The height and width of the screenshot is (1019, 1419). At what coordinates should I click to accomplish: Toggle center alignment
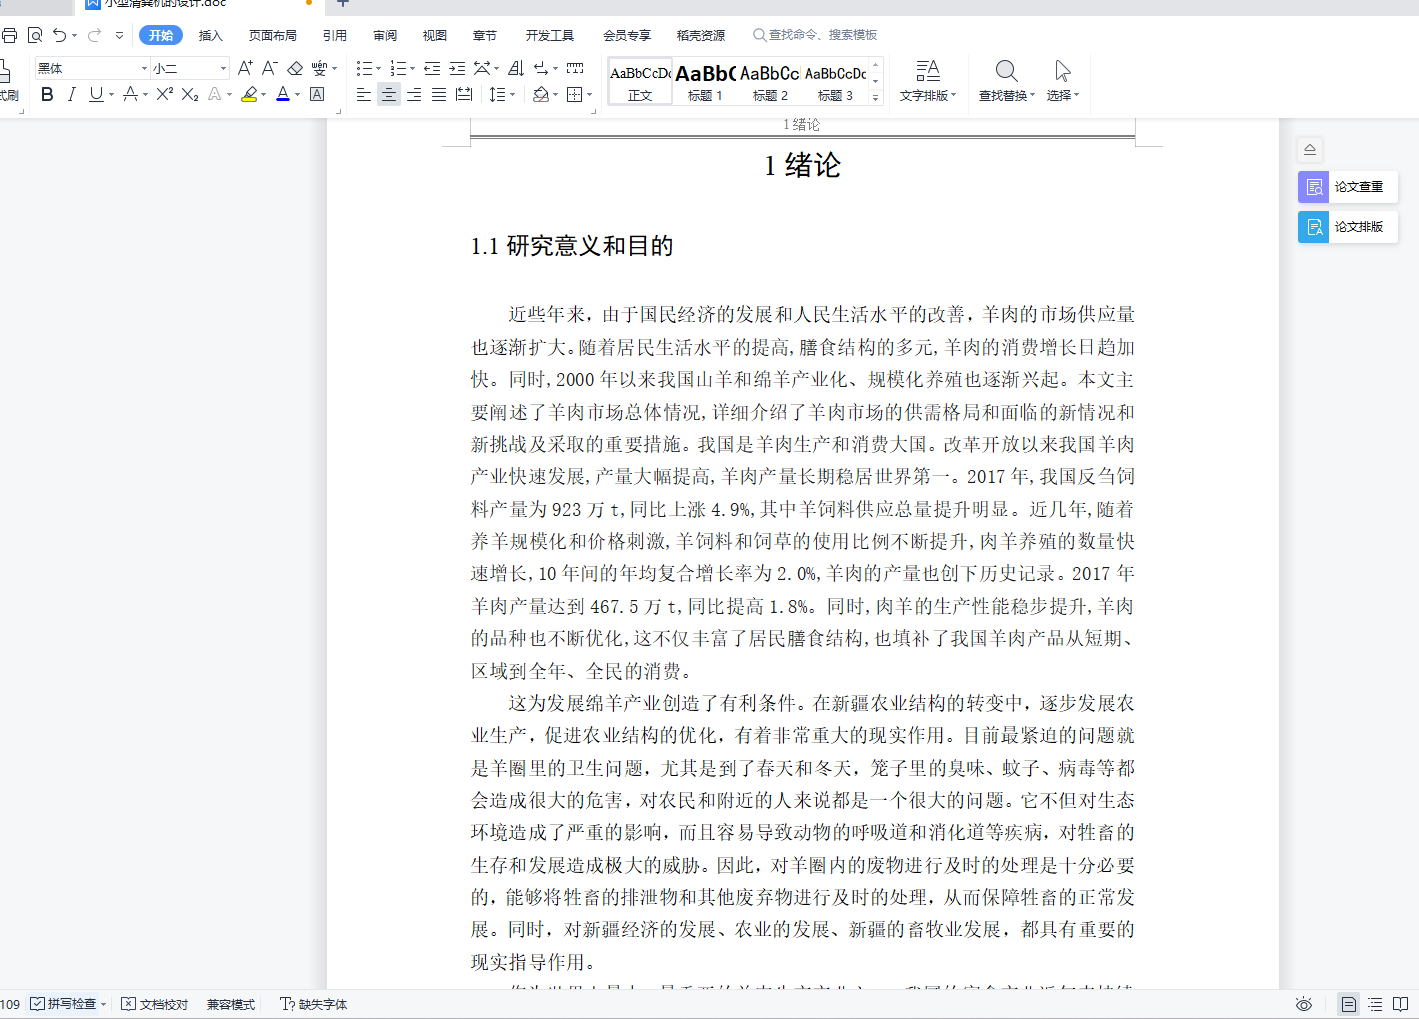(x=389, y=94)
